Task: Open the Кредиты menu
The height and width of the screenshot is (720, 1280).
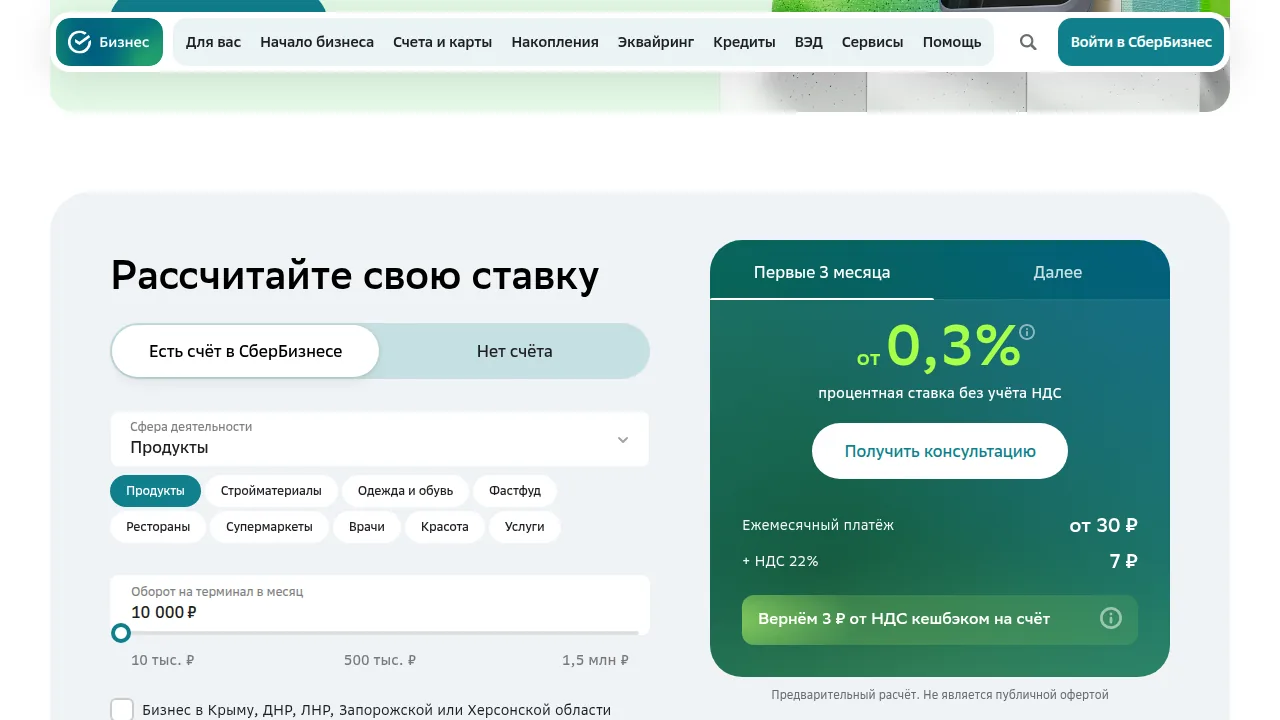Action: (744, 42)
